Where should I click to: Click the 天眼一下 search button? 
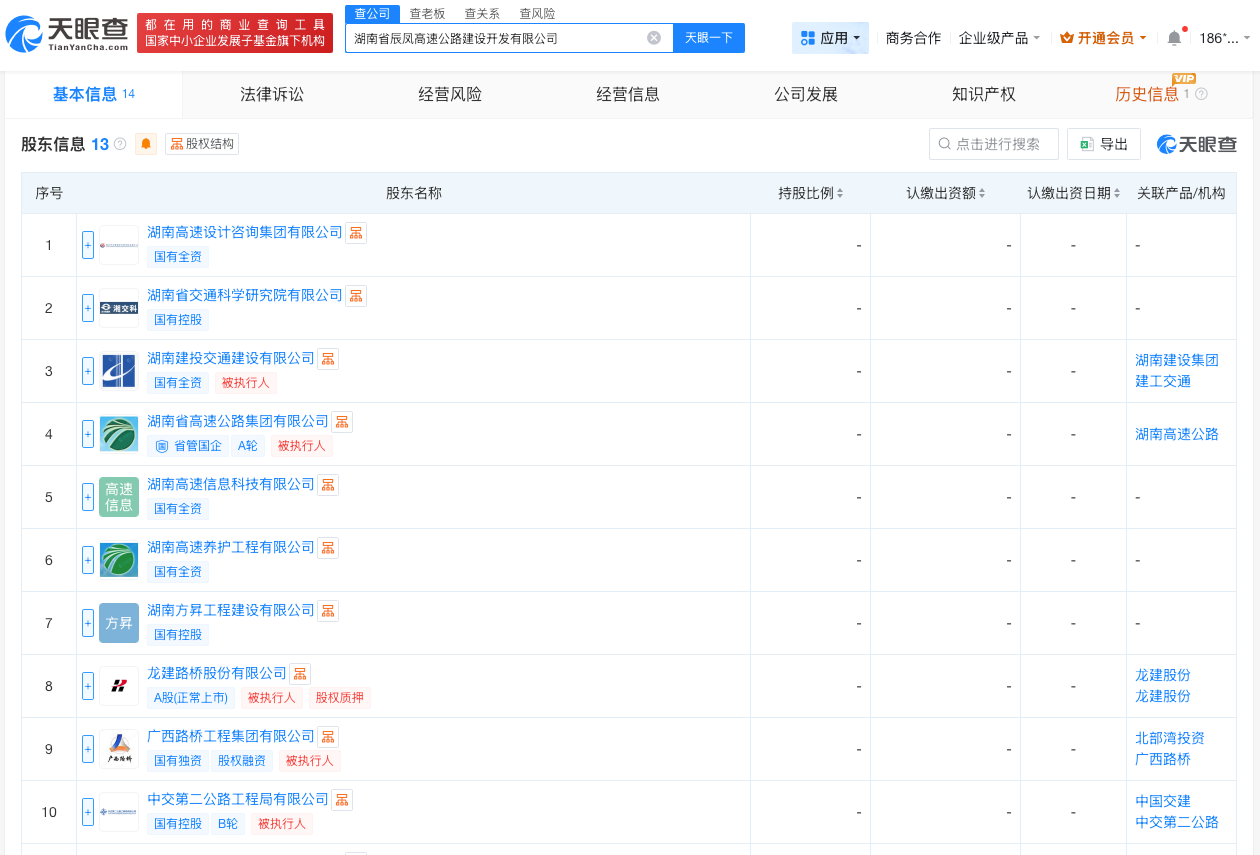click(x=709, y=38)
